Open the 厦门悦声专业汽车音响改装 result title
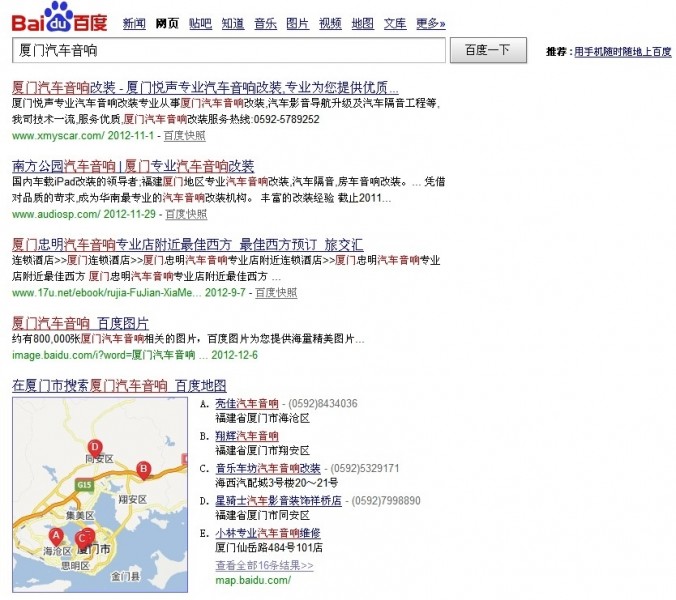 click(205, 88)
